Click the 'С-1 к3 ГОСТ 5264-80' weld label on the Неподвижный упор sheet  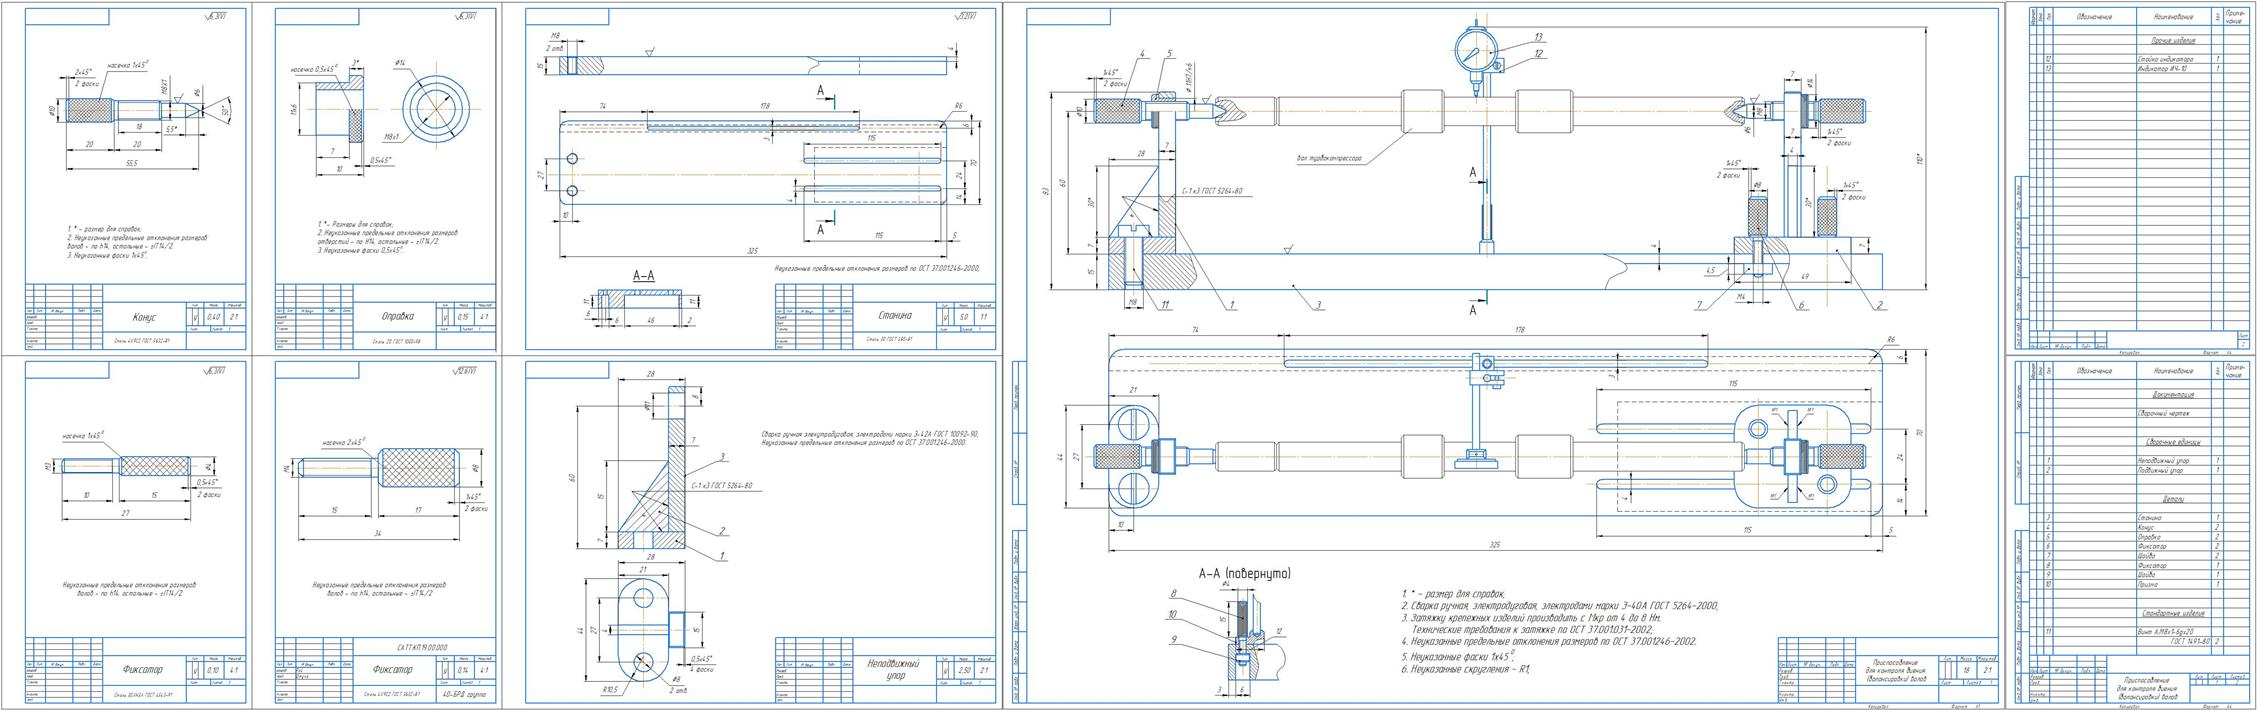coord(721,485)
